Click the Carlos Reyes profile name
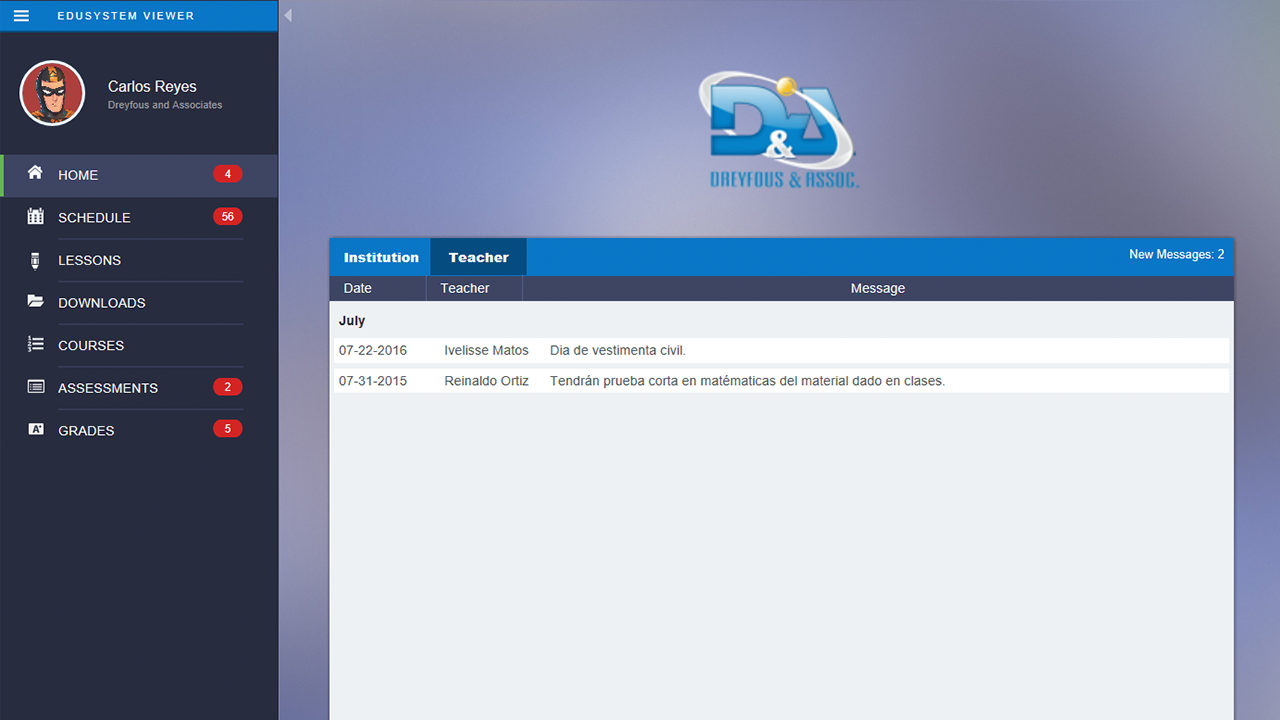Viewport: 1280px width, 720px height. click(152, 87)
